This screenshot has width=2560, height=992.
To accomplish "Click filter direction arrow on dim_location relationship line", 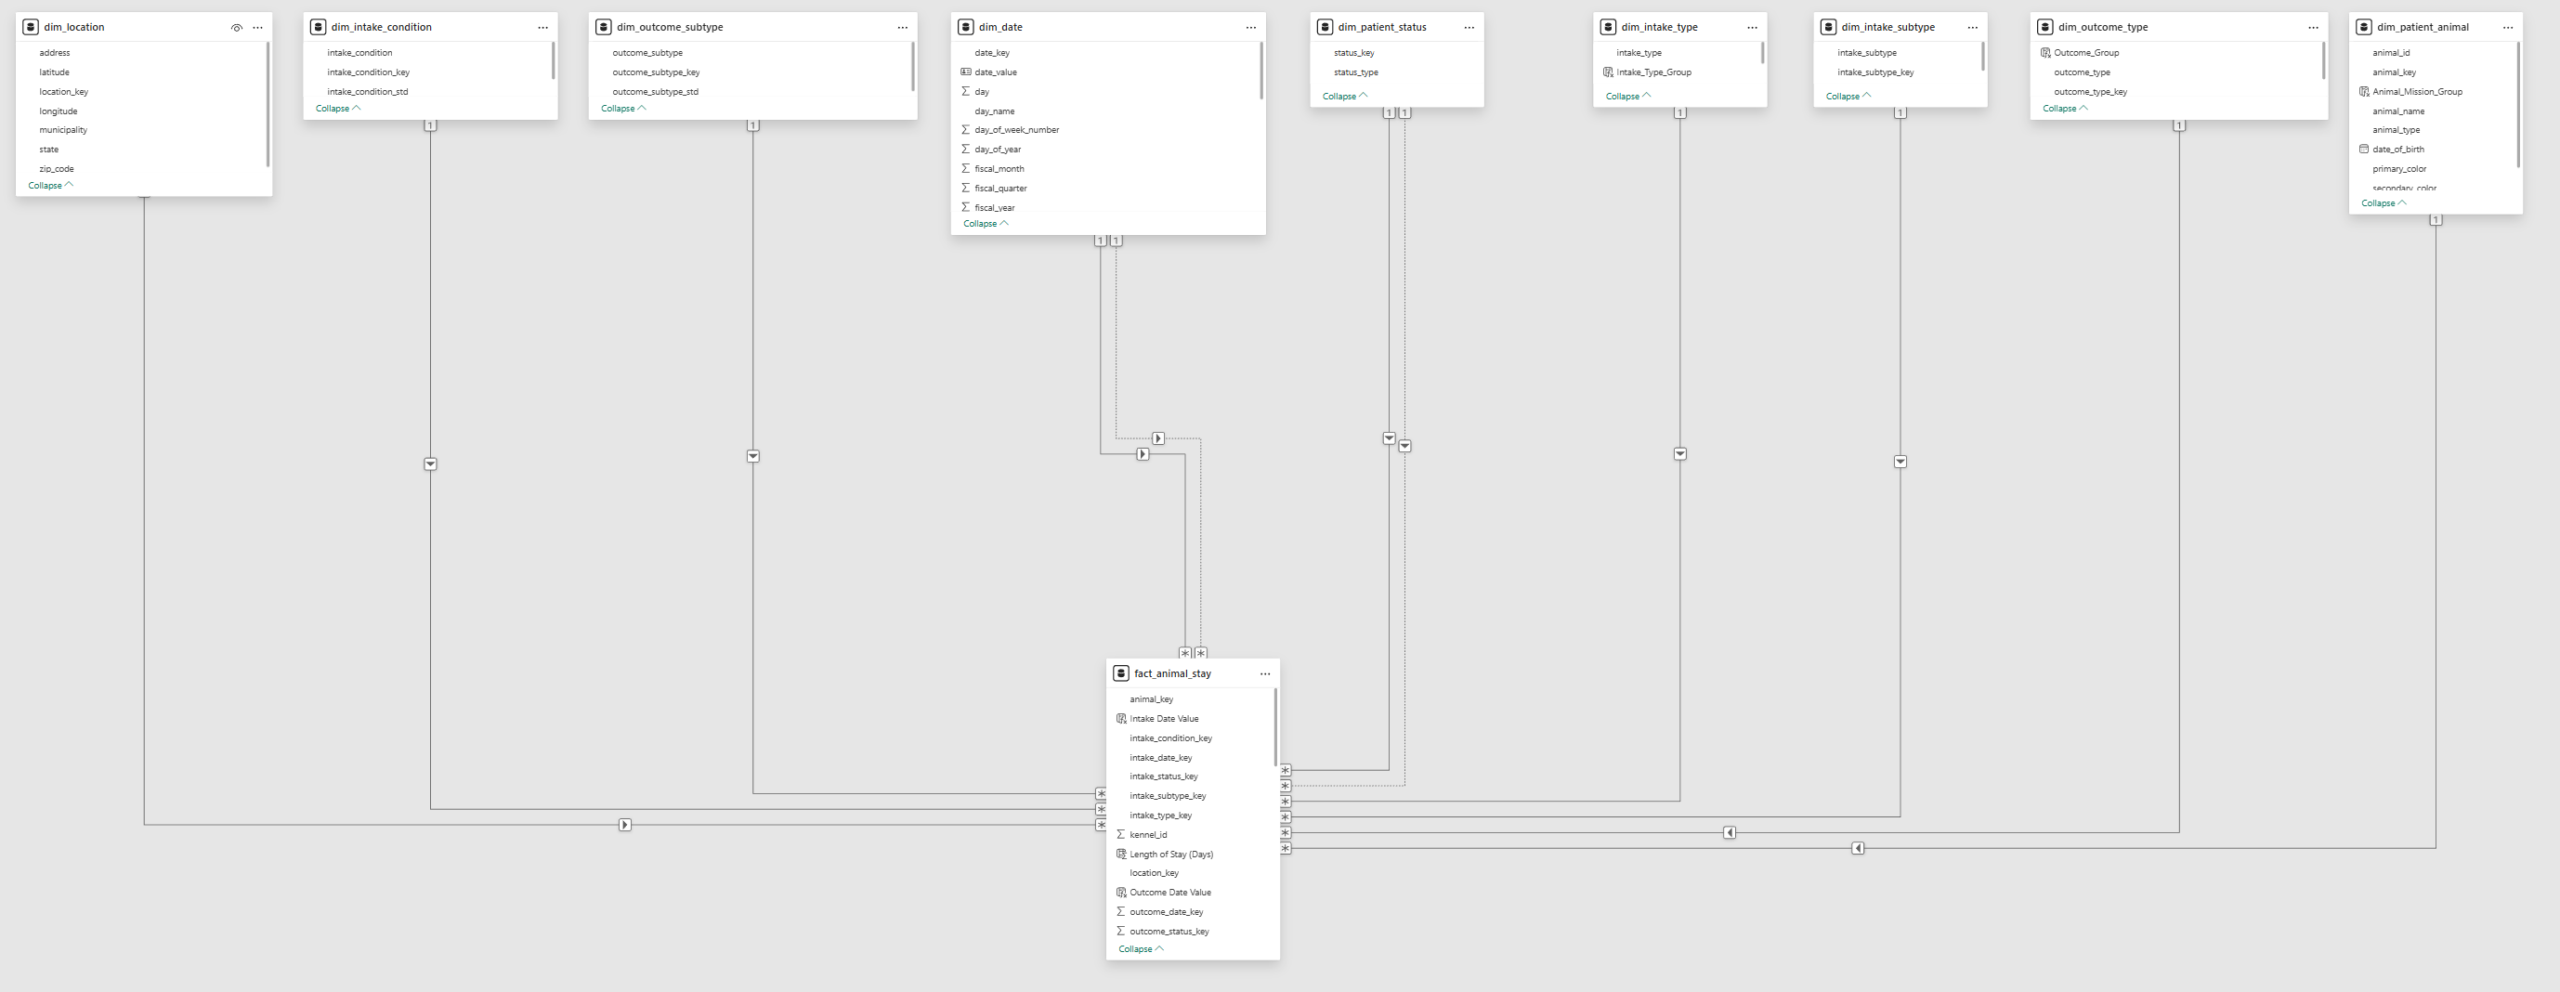I will [625, 825].
